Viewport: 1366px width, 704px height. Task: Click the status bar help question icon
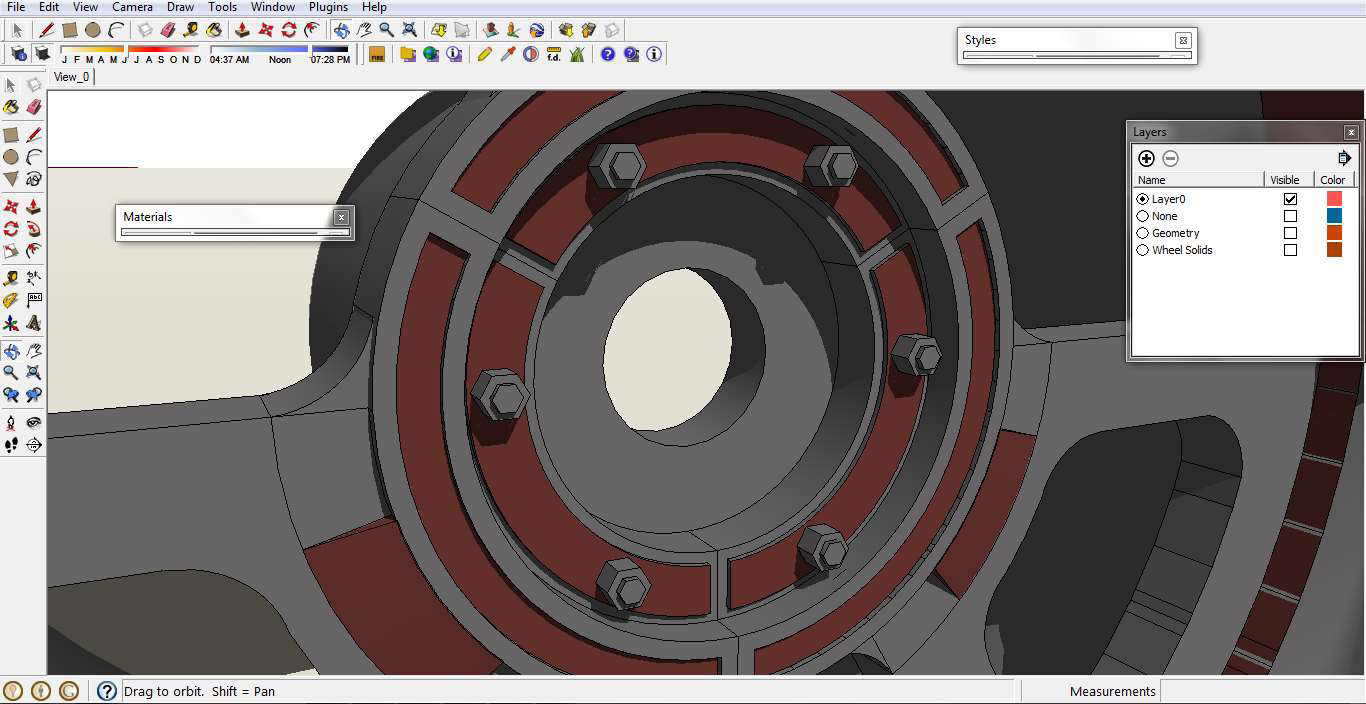pyautogui.click(x=107, y=690)
